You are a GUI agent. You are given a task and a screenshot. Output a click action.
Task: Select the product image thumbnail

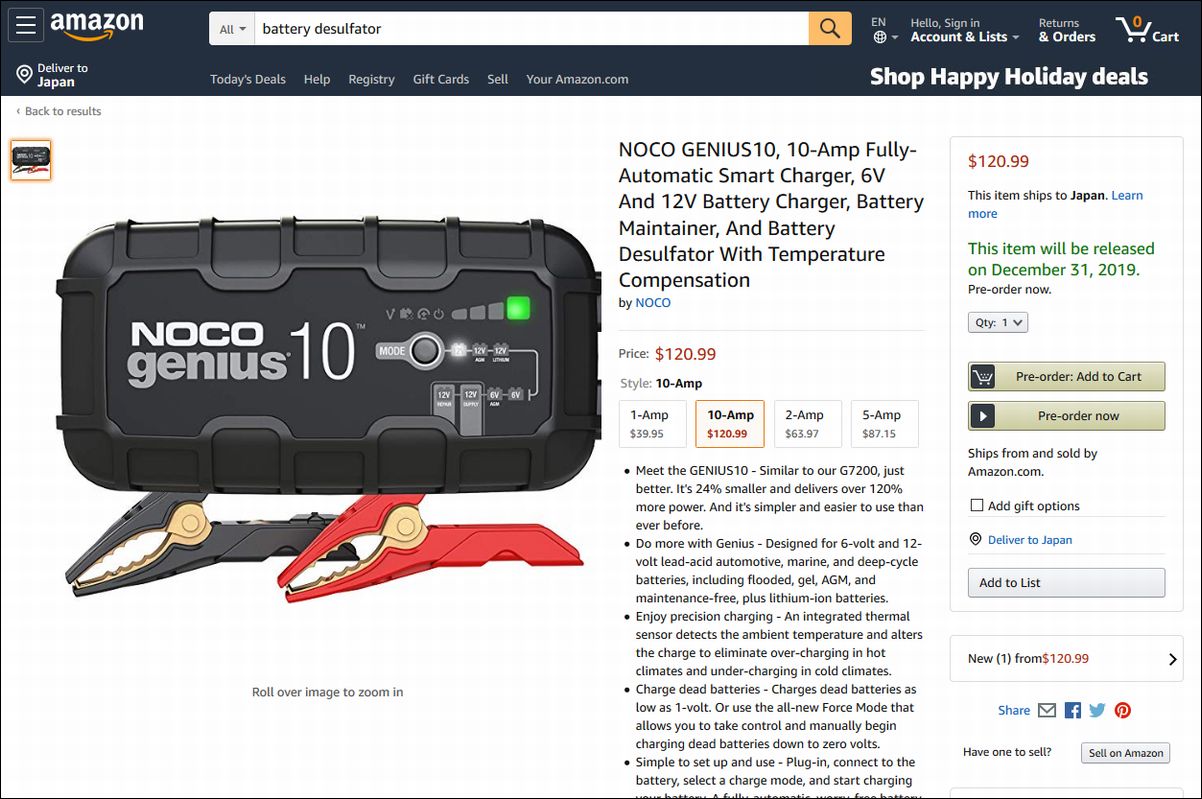(x=31, y=160)
